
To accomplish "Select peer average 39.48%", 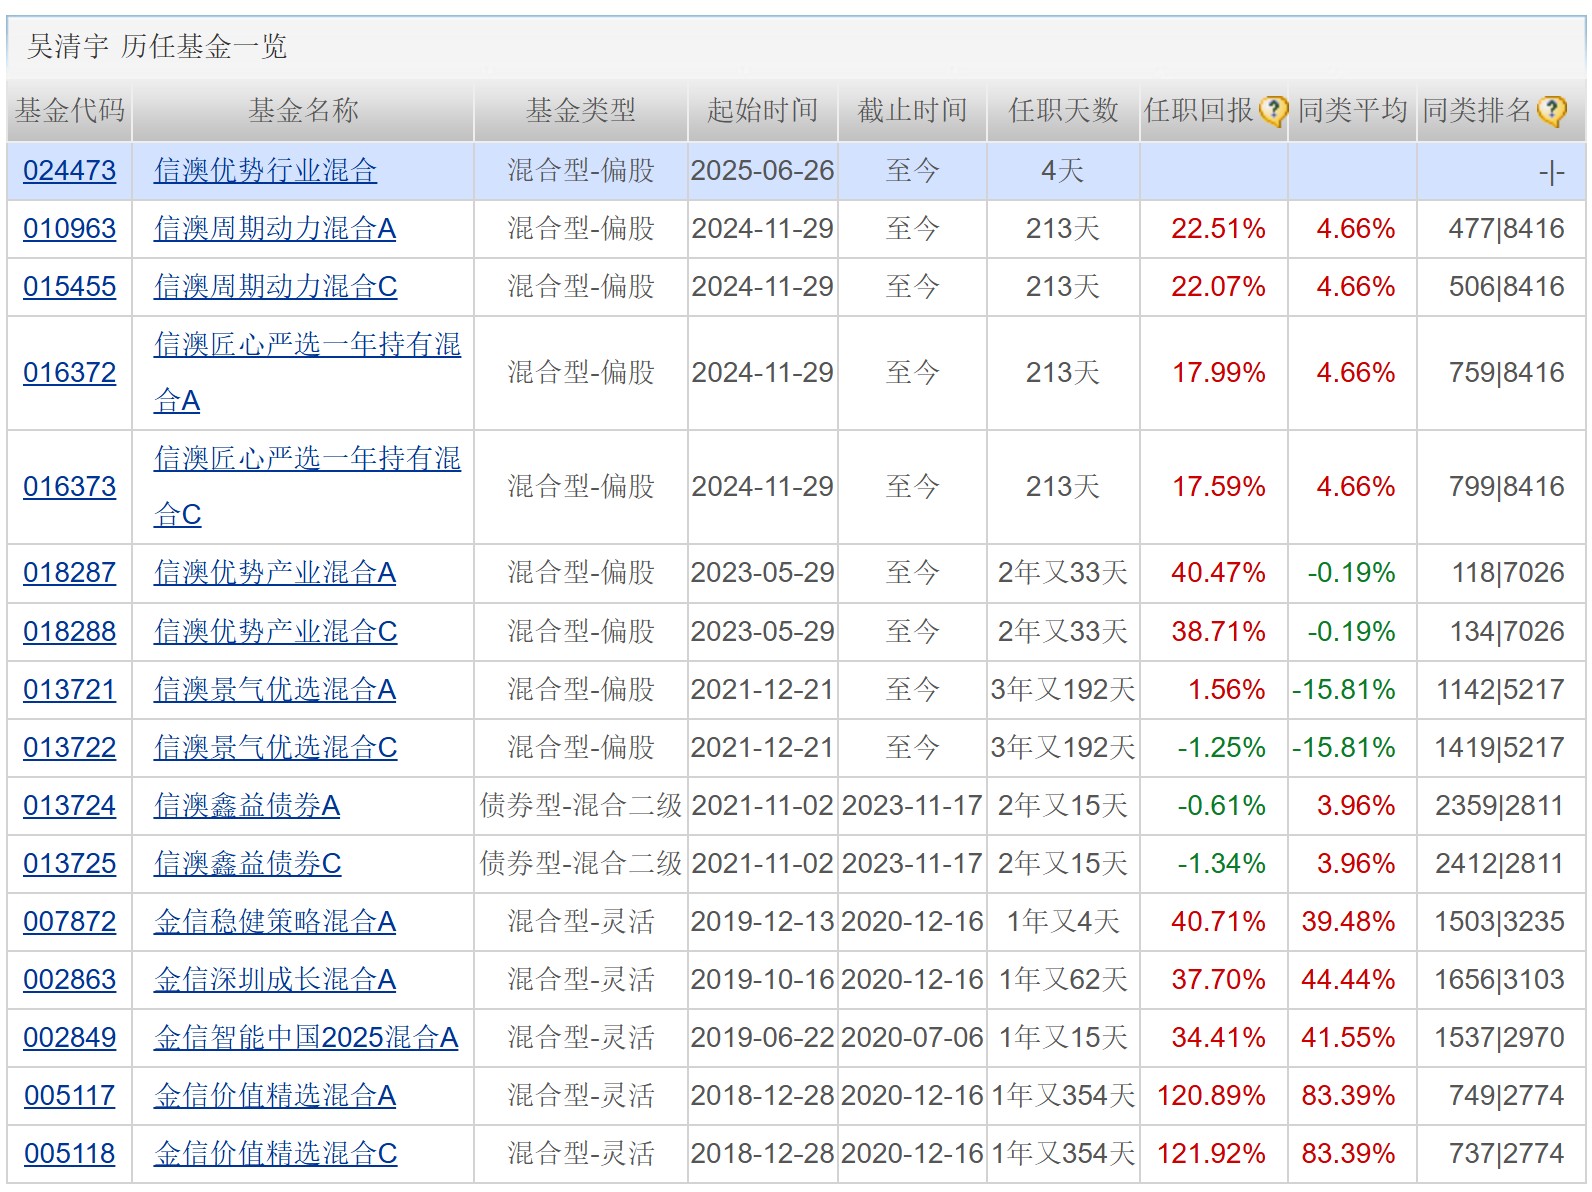I will [x=1348, y=922].
